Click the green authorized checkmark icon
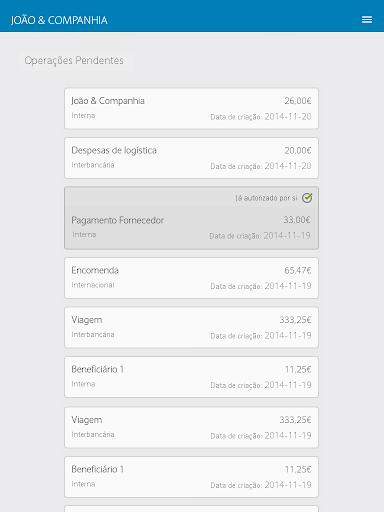 coord(307,198)
